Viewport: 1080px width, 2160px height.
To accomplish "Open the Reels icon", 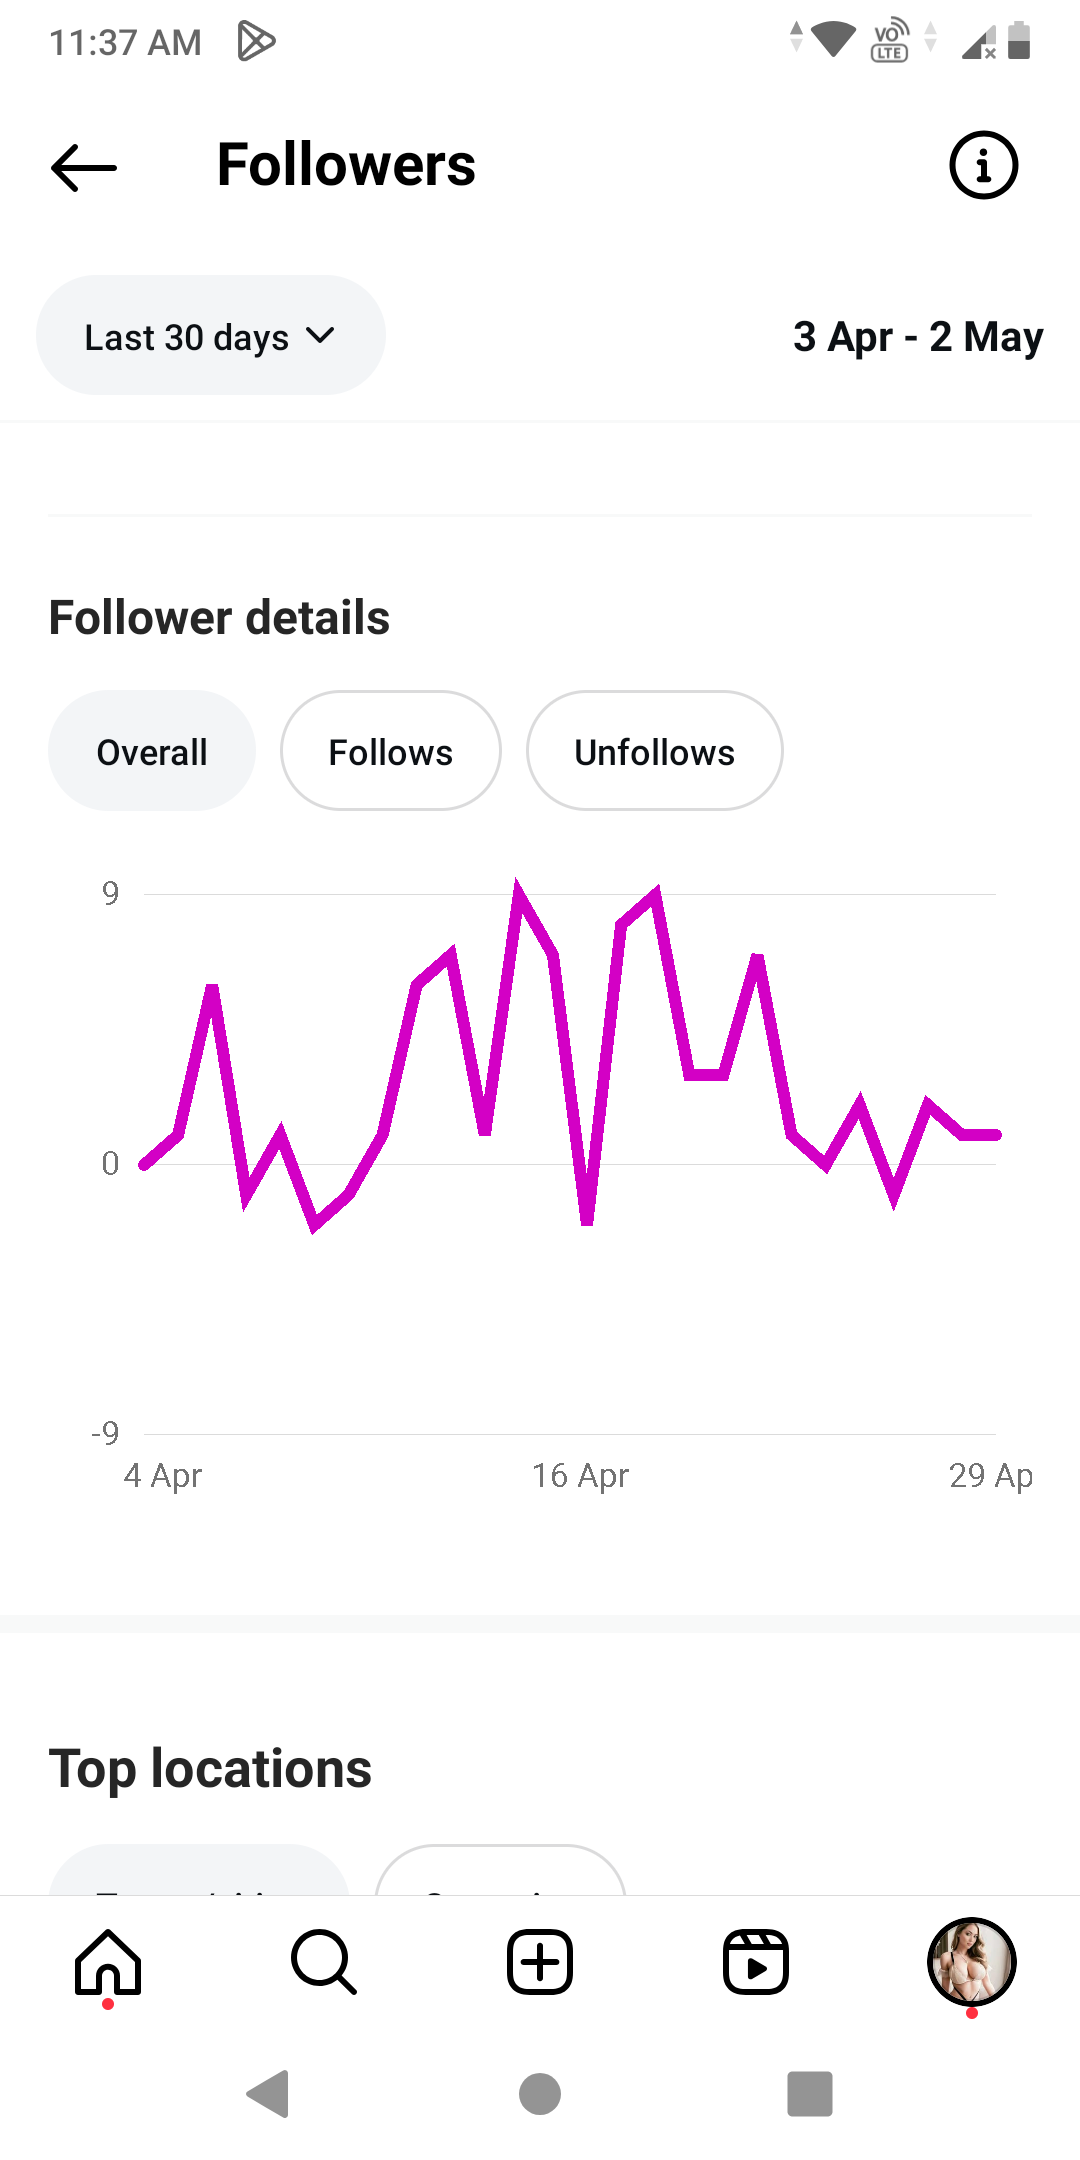I will [756, 1962].
